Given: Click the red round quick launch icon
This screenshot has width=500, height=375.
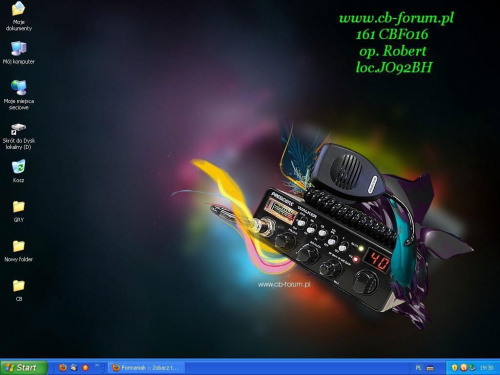Looking at the screenshot, I should pyautogui.click(x=85, y=368).
